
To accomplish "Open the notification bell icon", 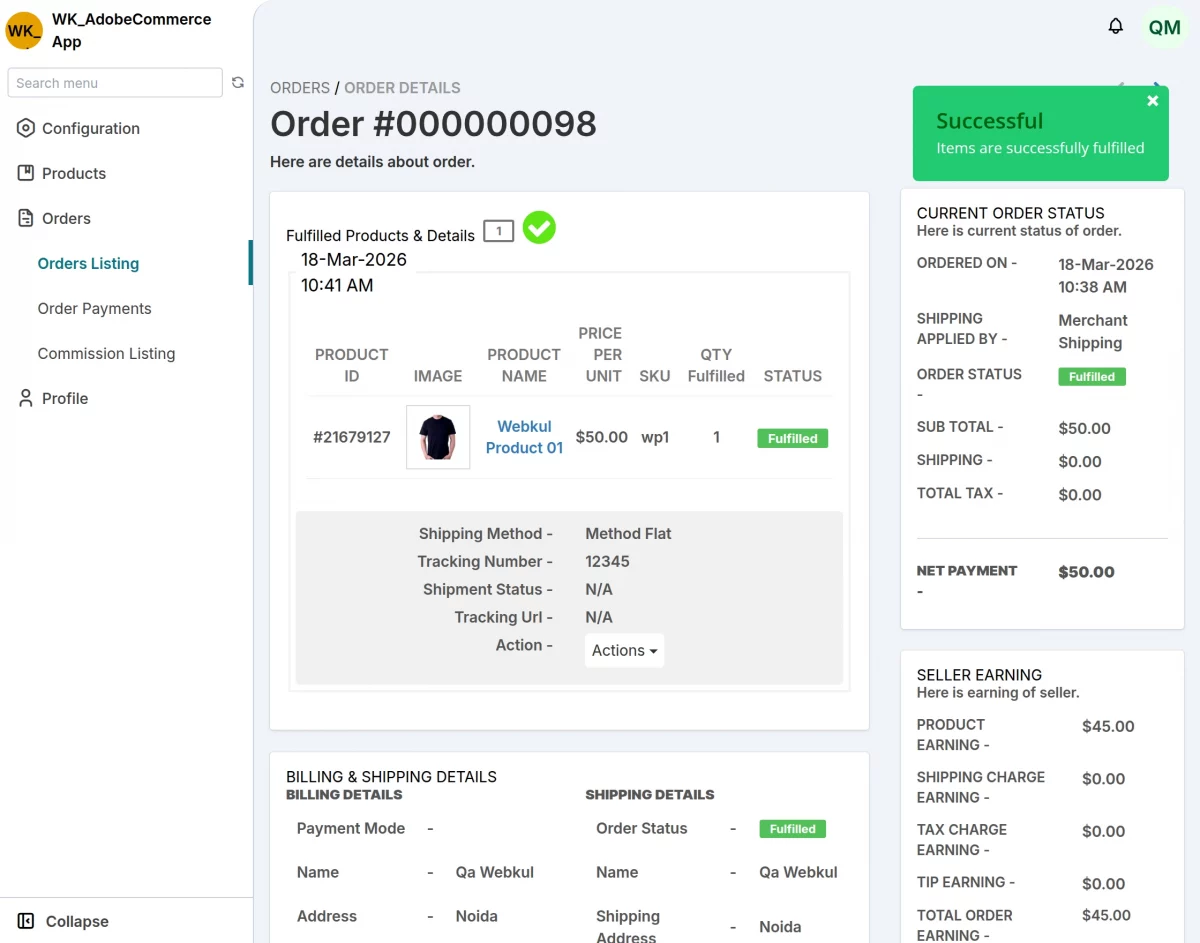I will (x=1116, y=27).
